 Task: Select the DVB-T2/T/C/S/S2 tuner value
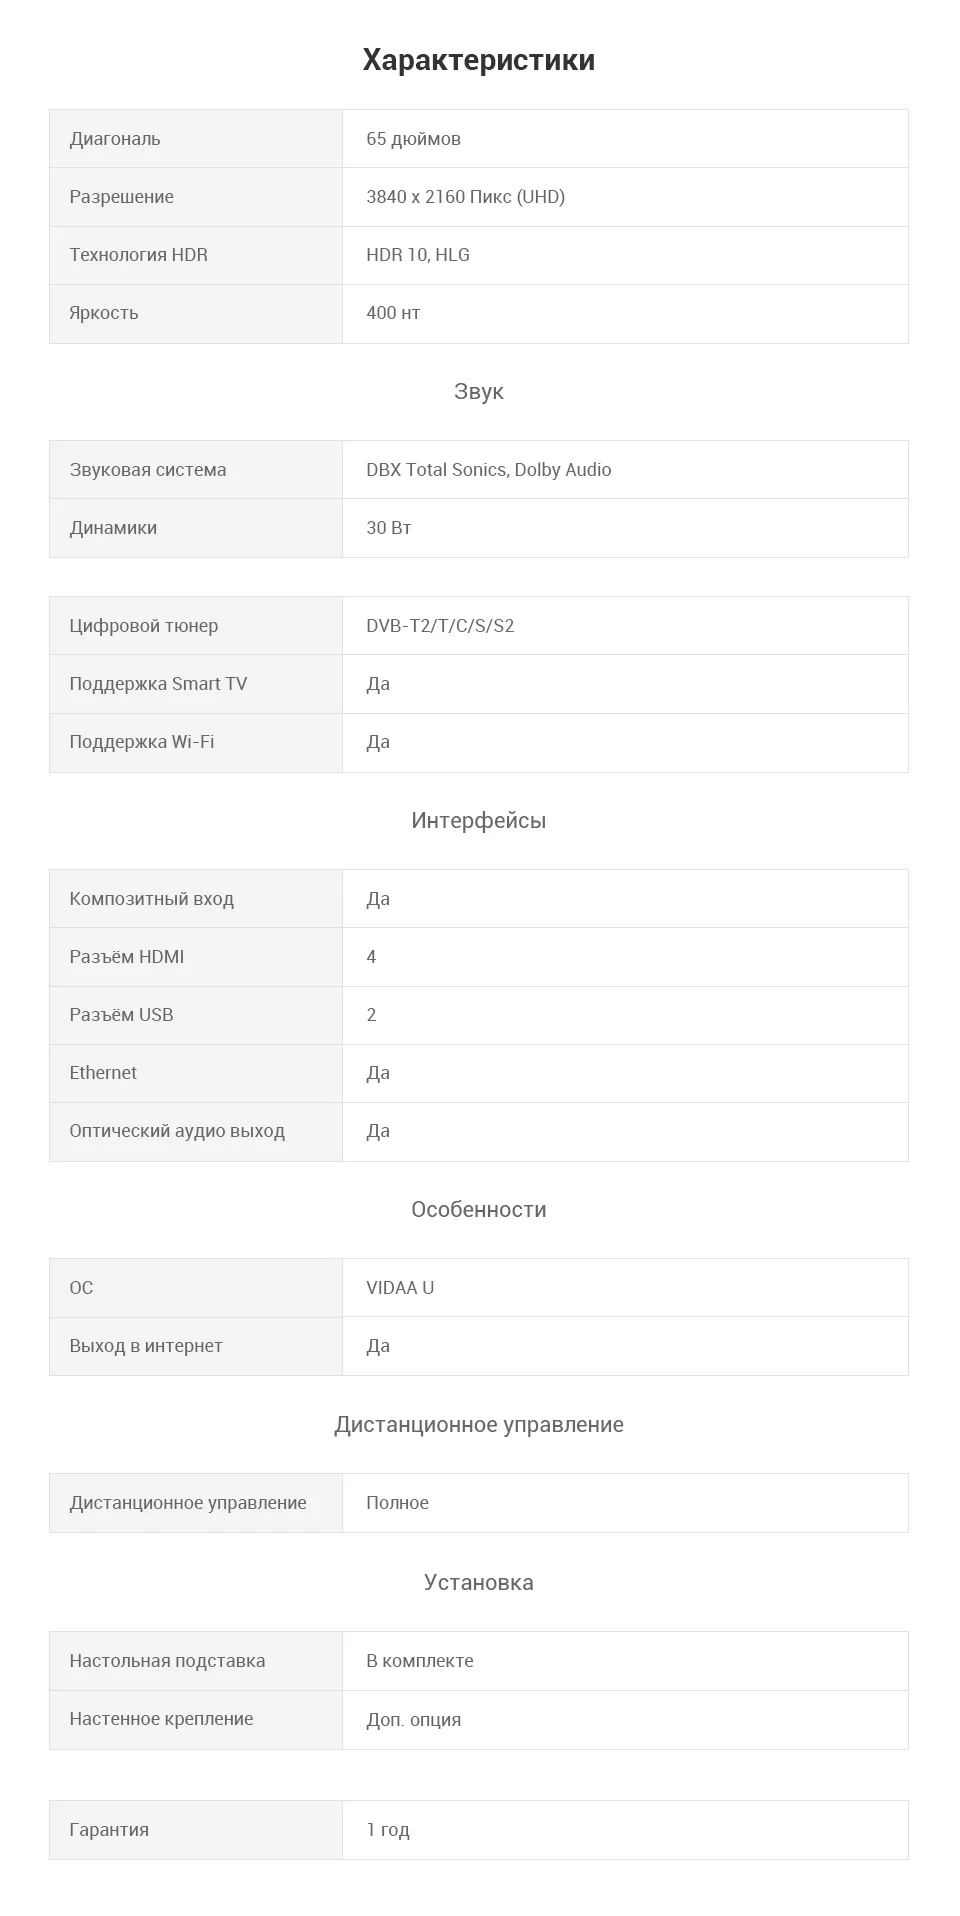coord(440,626)
